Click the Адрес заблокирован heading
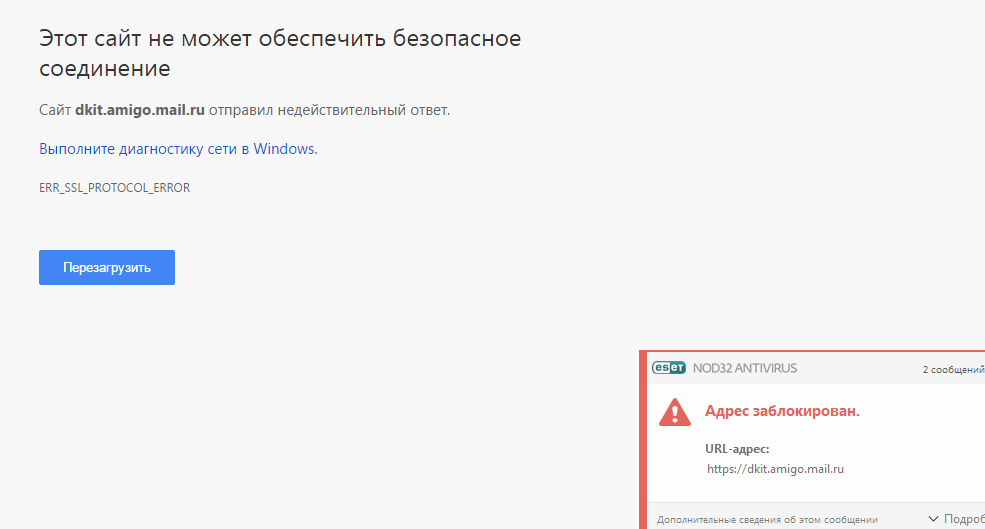The width and height of the screenshot is (985, 529). pos(782,411)
